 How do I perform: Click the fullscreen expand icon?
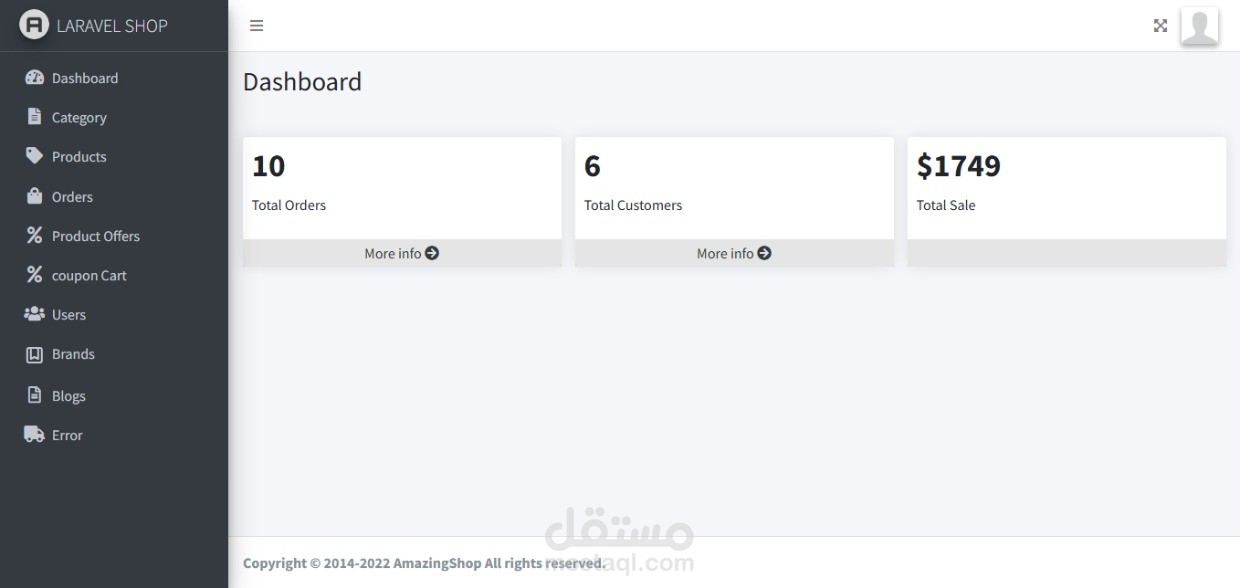click(x=1160, y=26)
